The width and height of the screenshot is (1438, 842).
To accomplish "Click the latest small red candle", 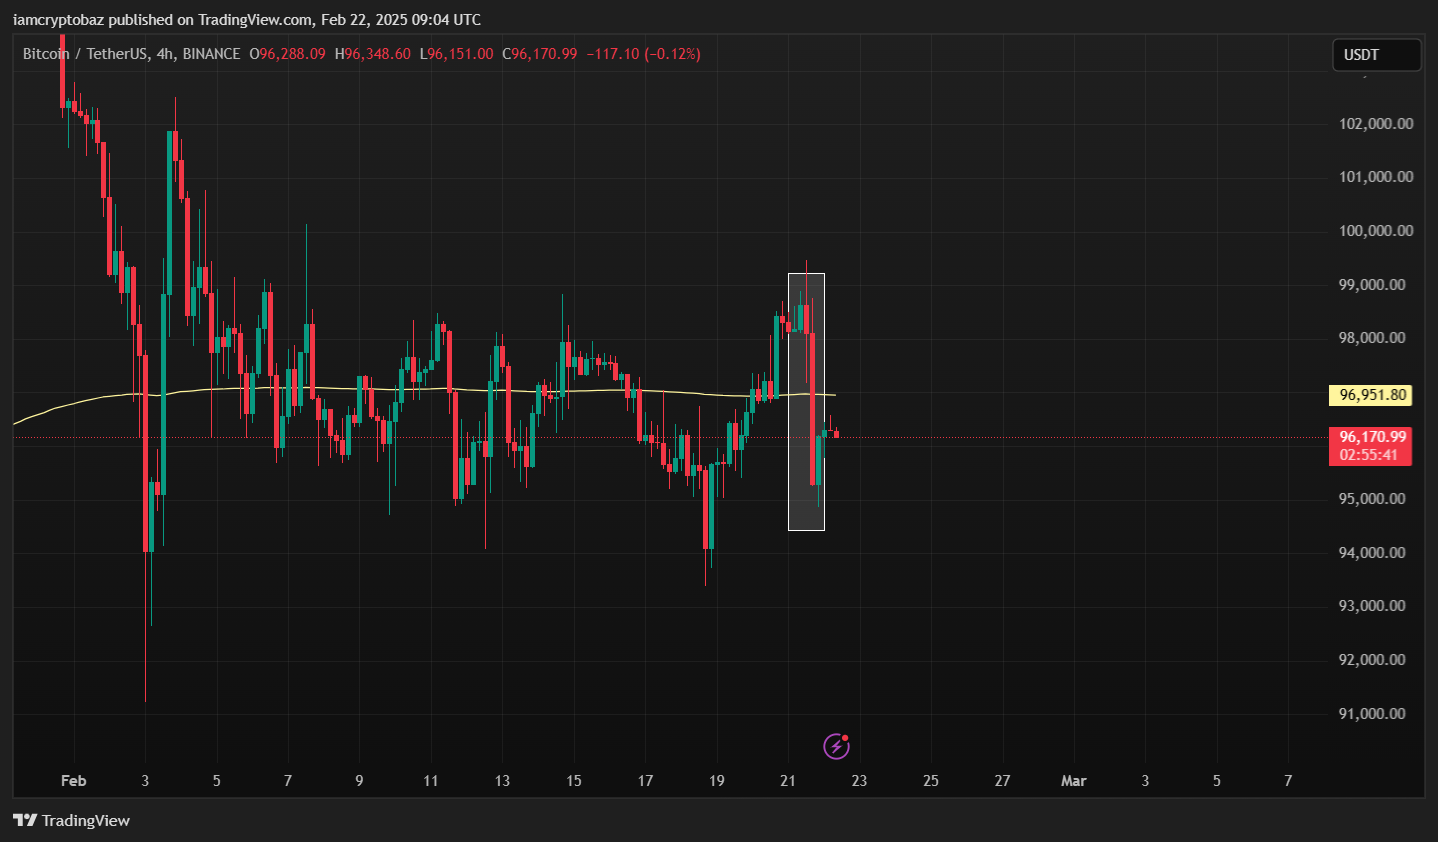I will 836,433.
